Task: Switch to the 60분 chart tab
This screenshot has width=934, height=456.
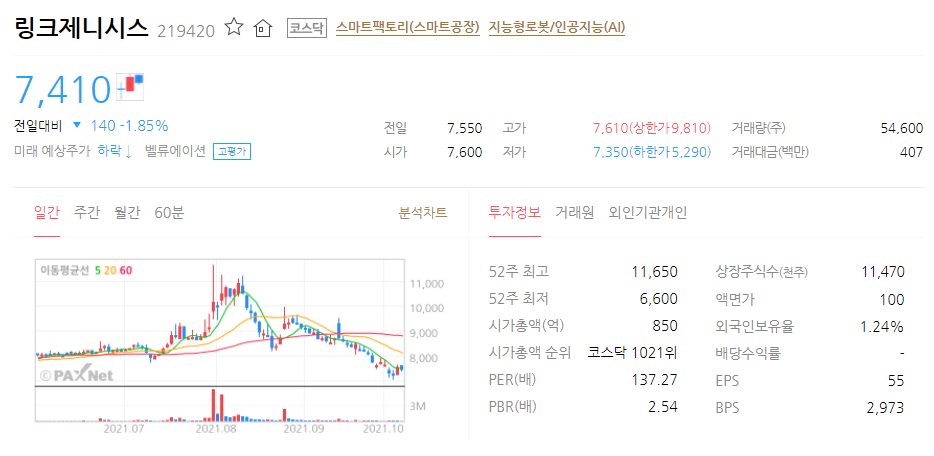Action: coord(169,213)
